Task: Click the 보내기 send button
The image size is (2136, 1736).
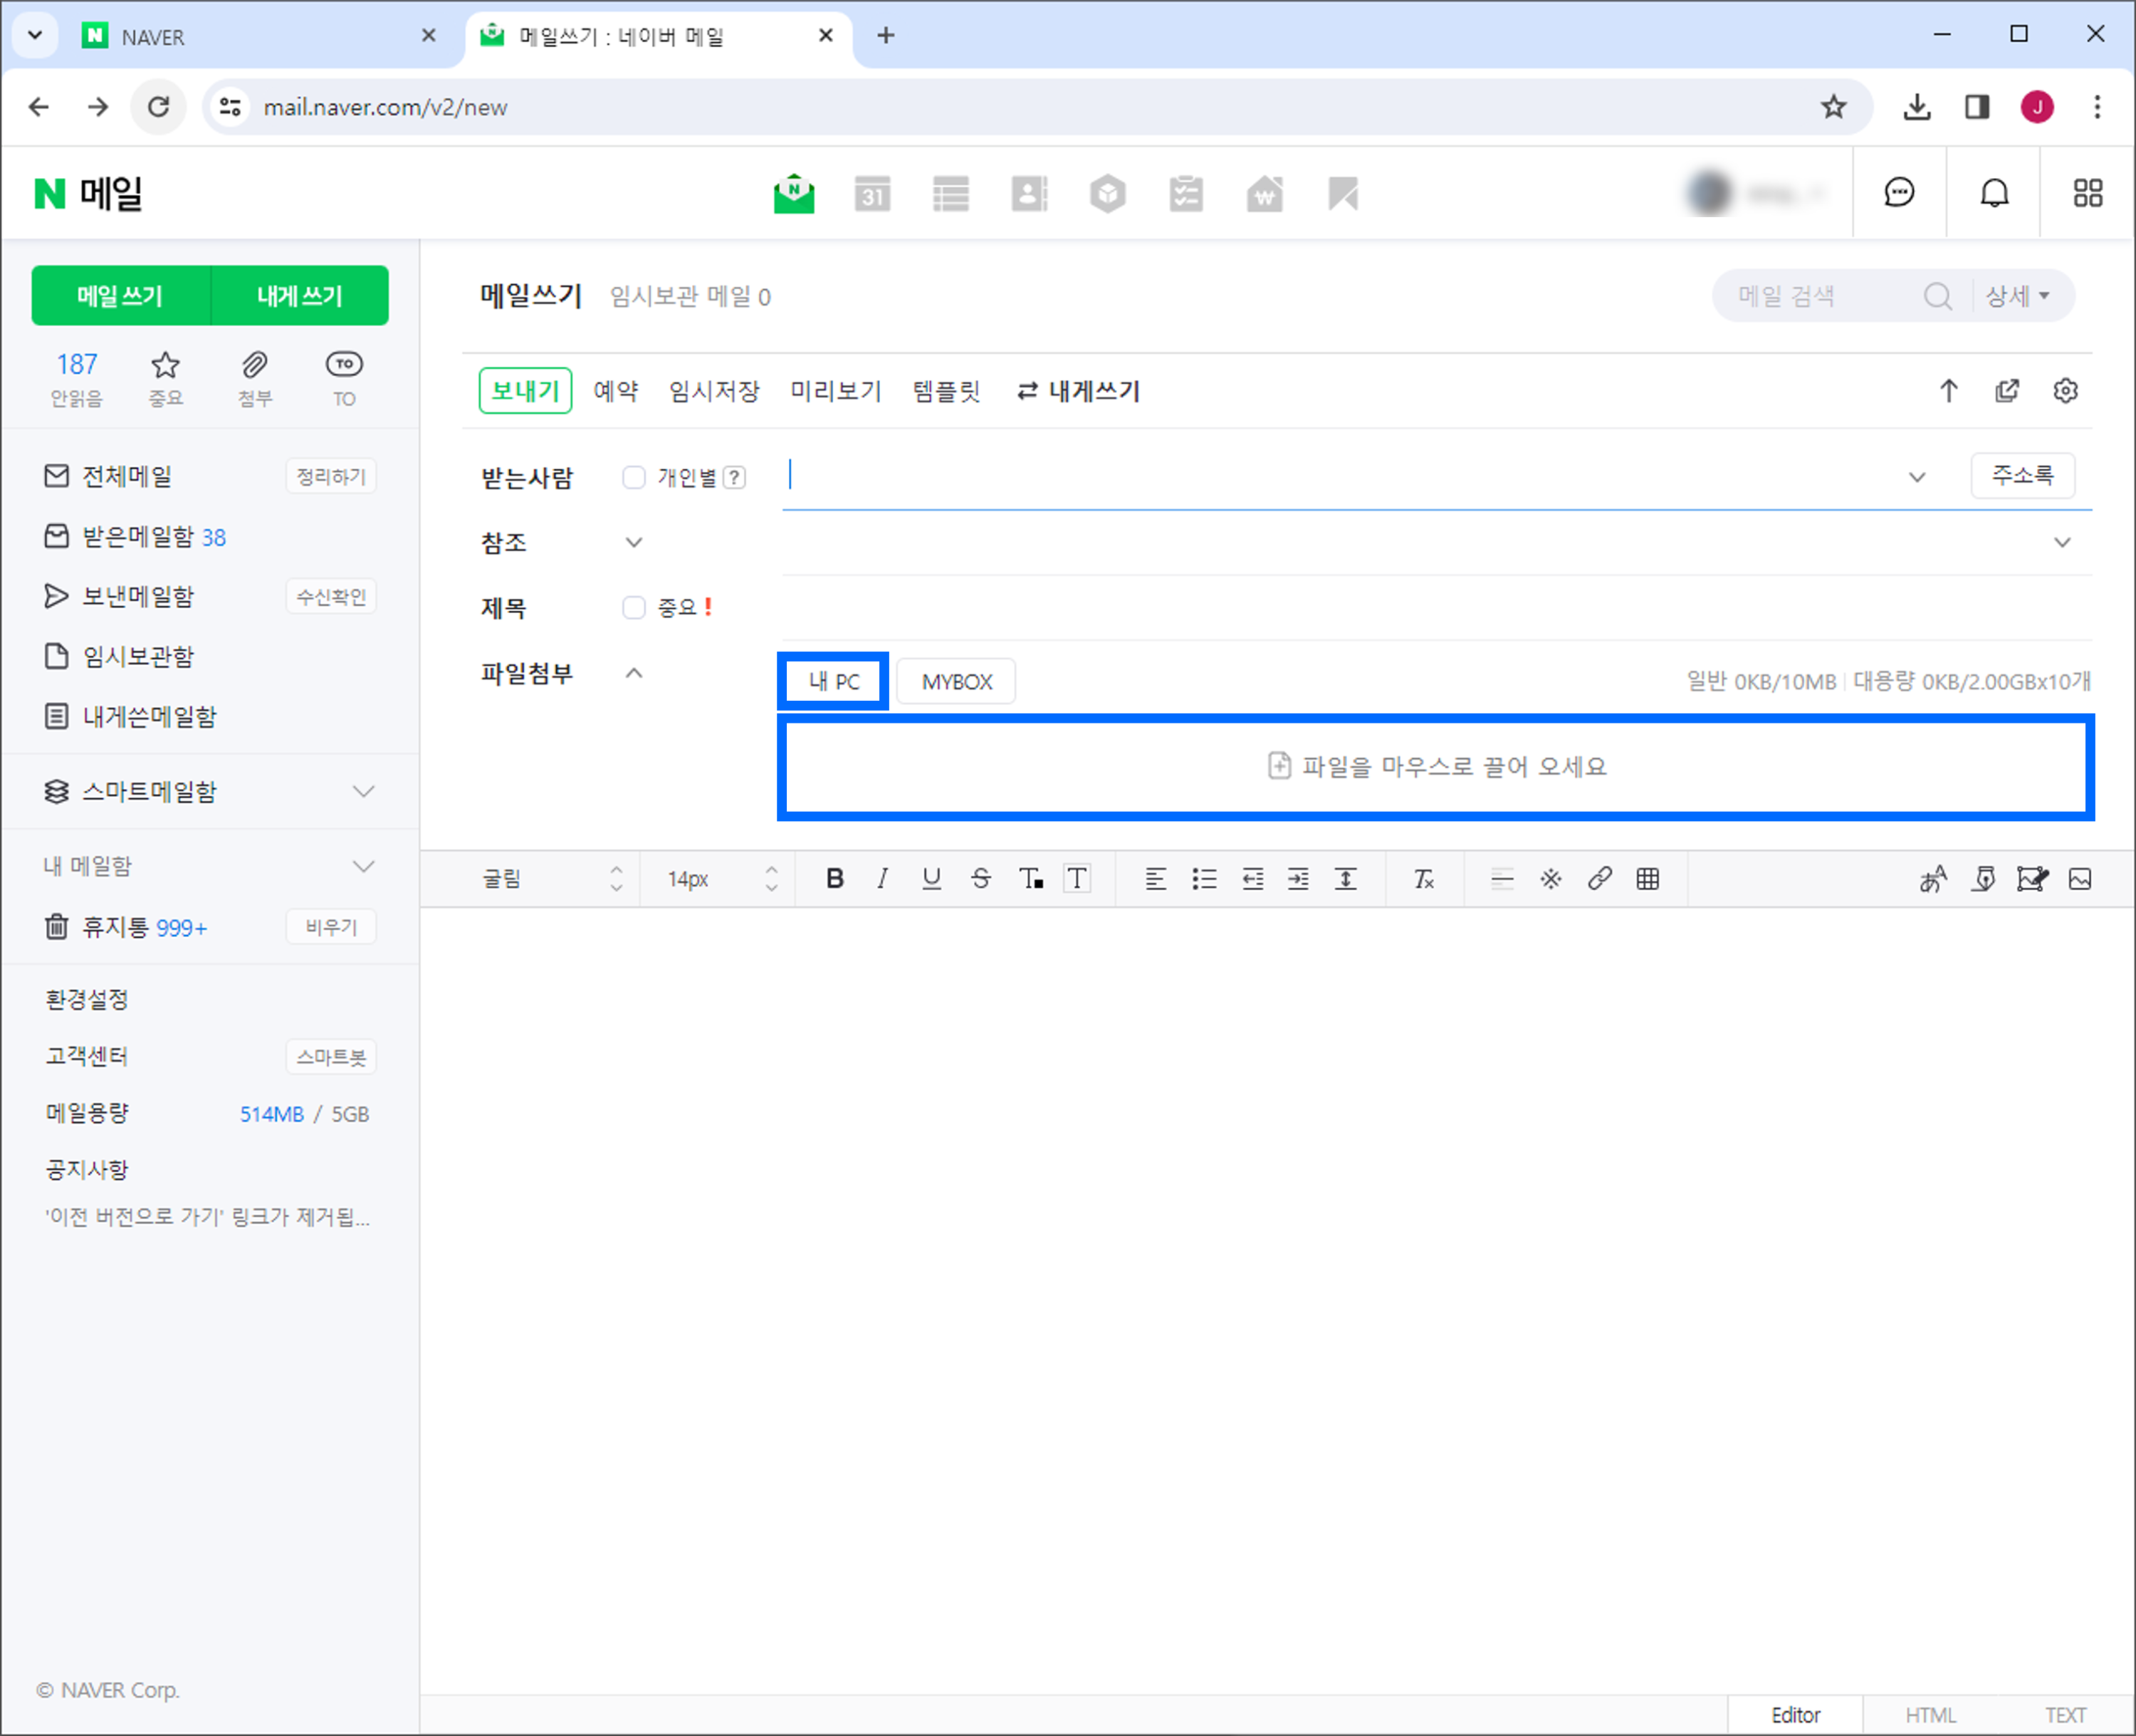Action: point(525,391)
